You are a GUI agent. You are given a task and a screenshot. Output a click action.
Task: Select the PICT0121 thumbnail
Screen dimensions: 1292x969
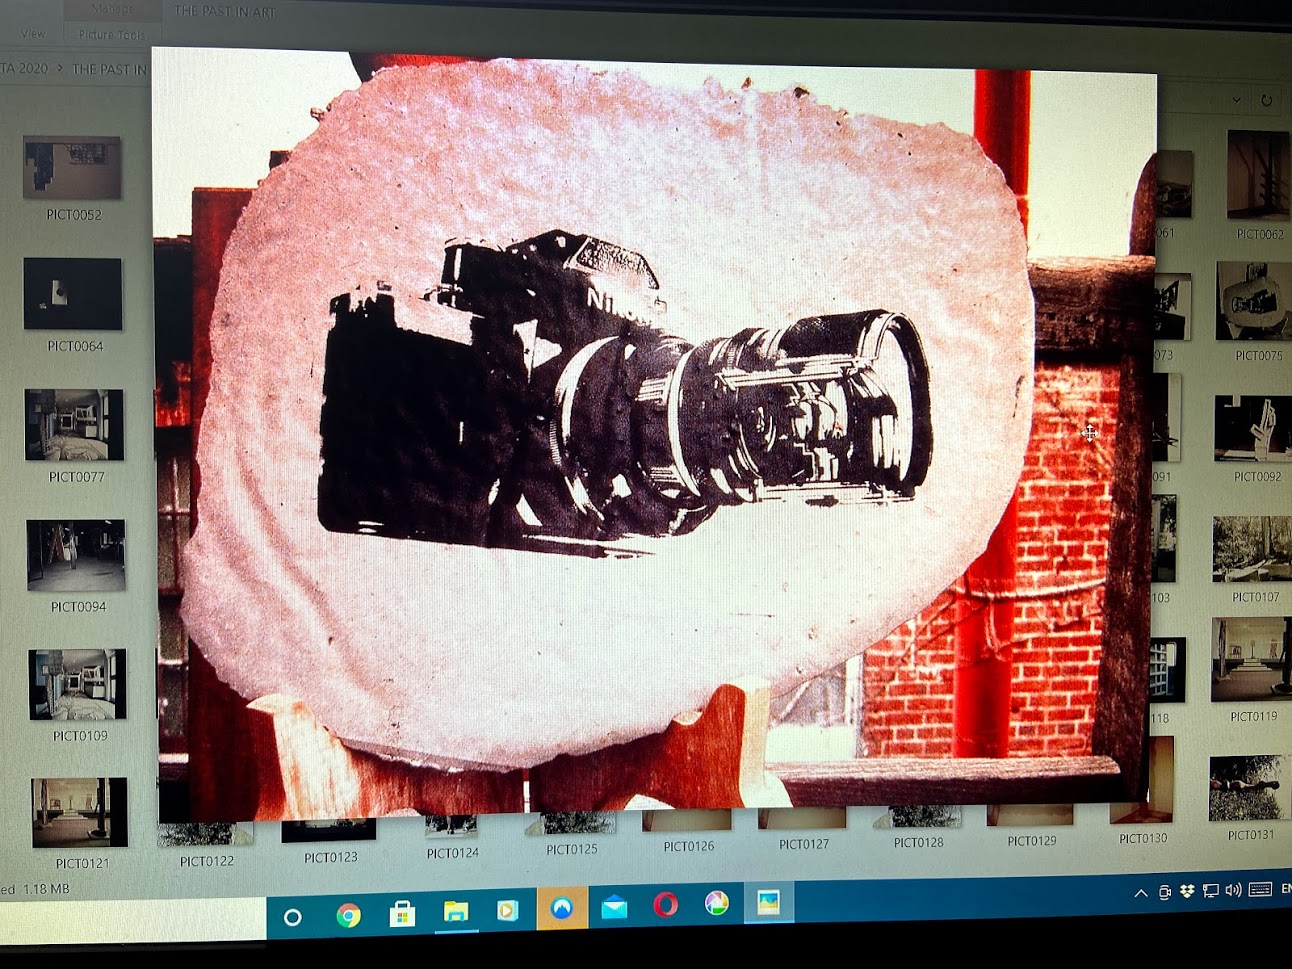coord(80,812)
